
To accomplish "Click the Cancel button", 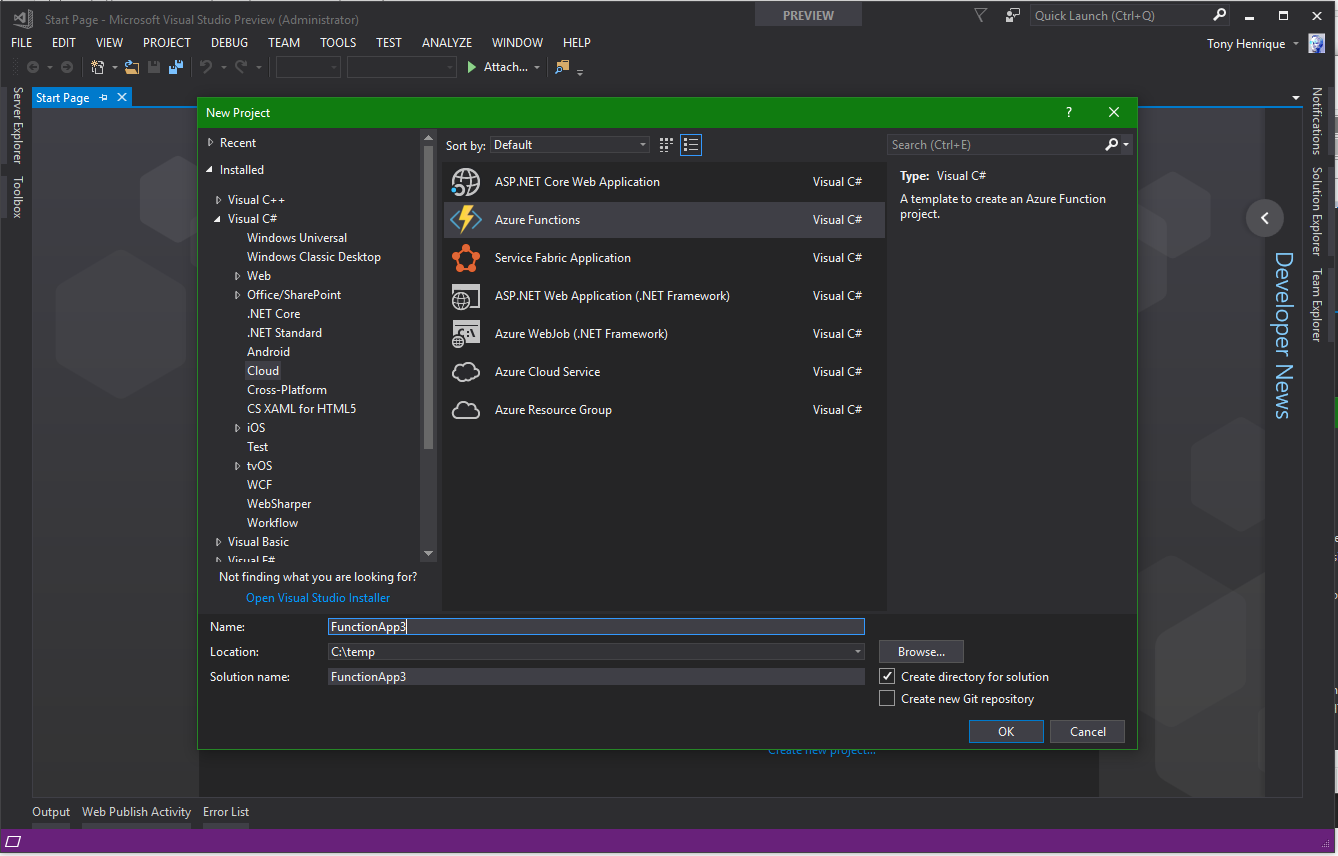I will [1088, 732].
